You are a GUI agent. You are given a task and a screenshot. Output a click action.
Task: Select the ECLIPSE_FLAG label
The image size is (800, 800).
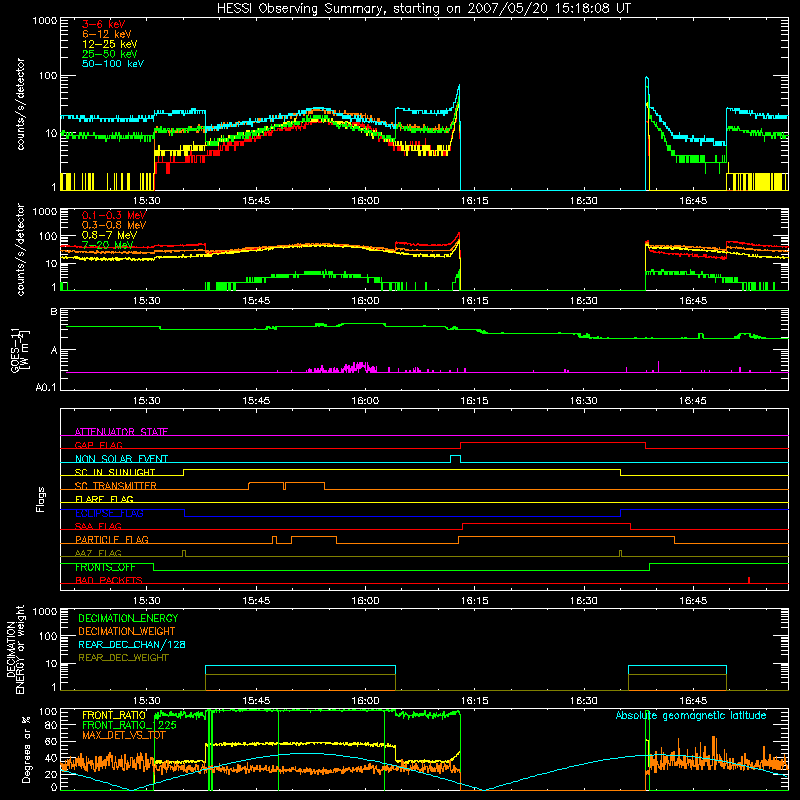[109, 513]
